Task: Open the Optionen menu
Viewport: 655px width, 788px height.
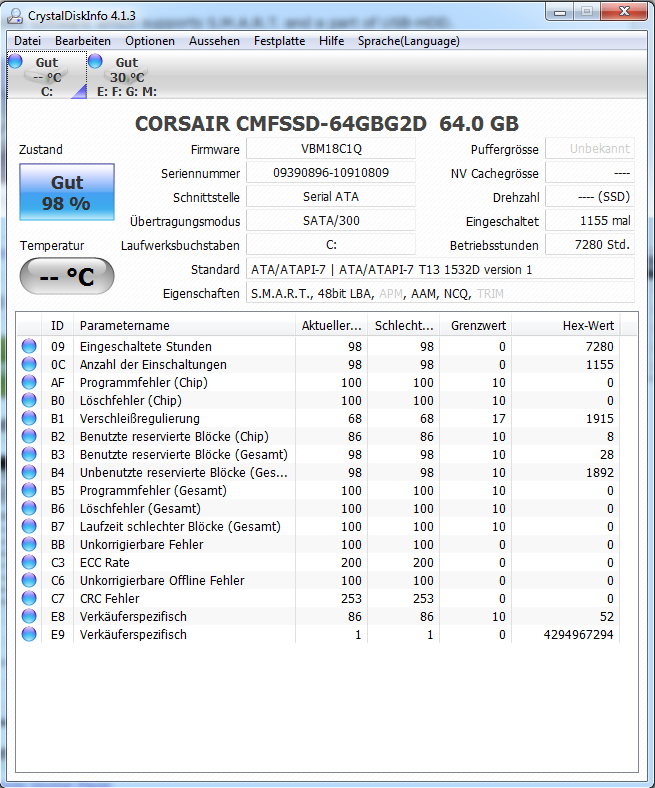Action: coord(150,41)
